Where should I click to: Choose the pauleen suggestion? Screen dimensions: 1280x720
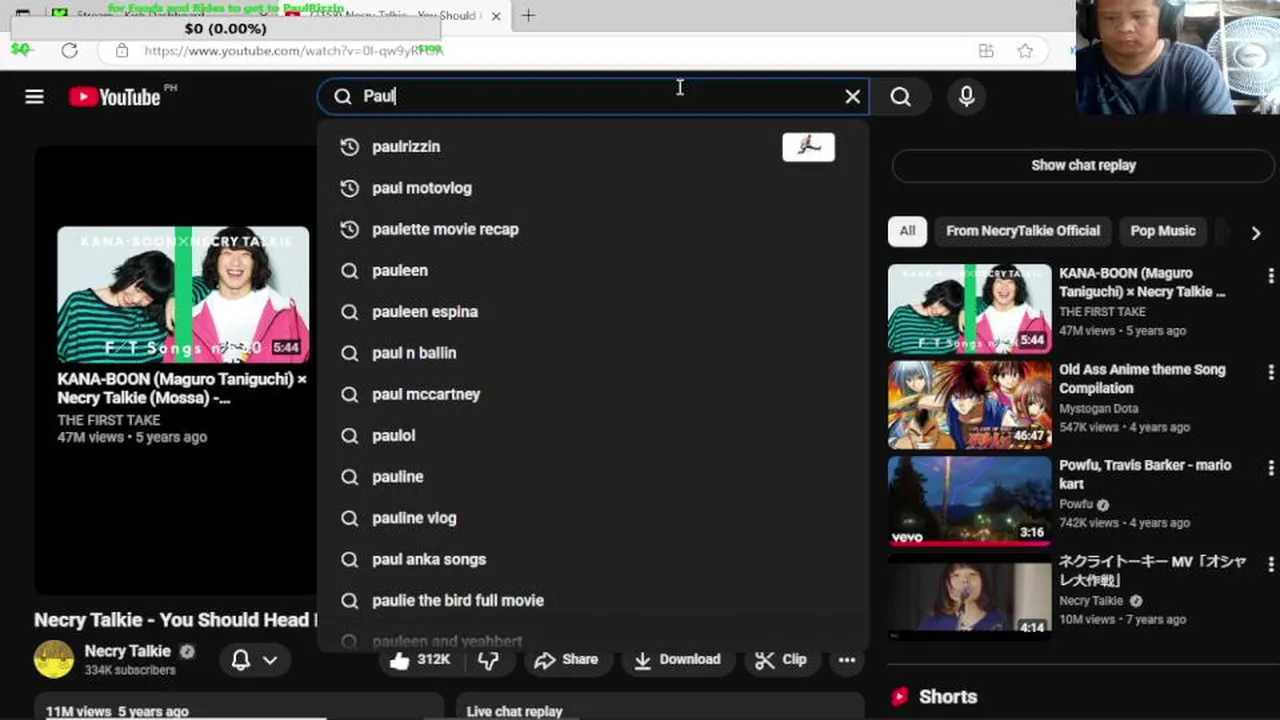click(x=593, y=270)
